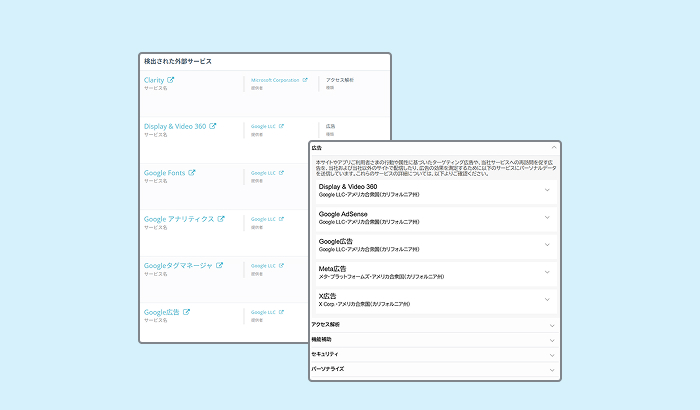The image size is (700, 410).
Task: Expand the X広告 entry
Action: click(547, 299)
